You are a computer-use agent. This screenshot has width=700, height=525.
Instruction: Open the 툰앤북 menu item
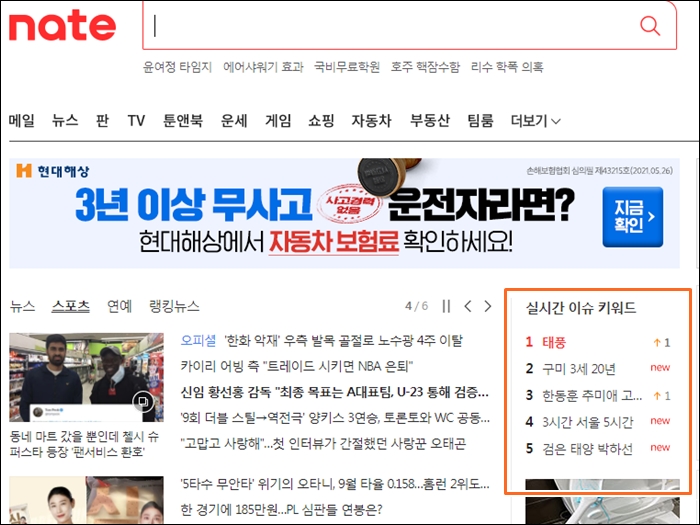(183, 121)
